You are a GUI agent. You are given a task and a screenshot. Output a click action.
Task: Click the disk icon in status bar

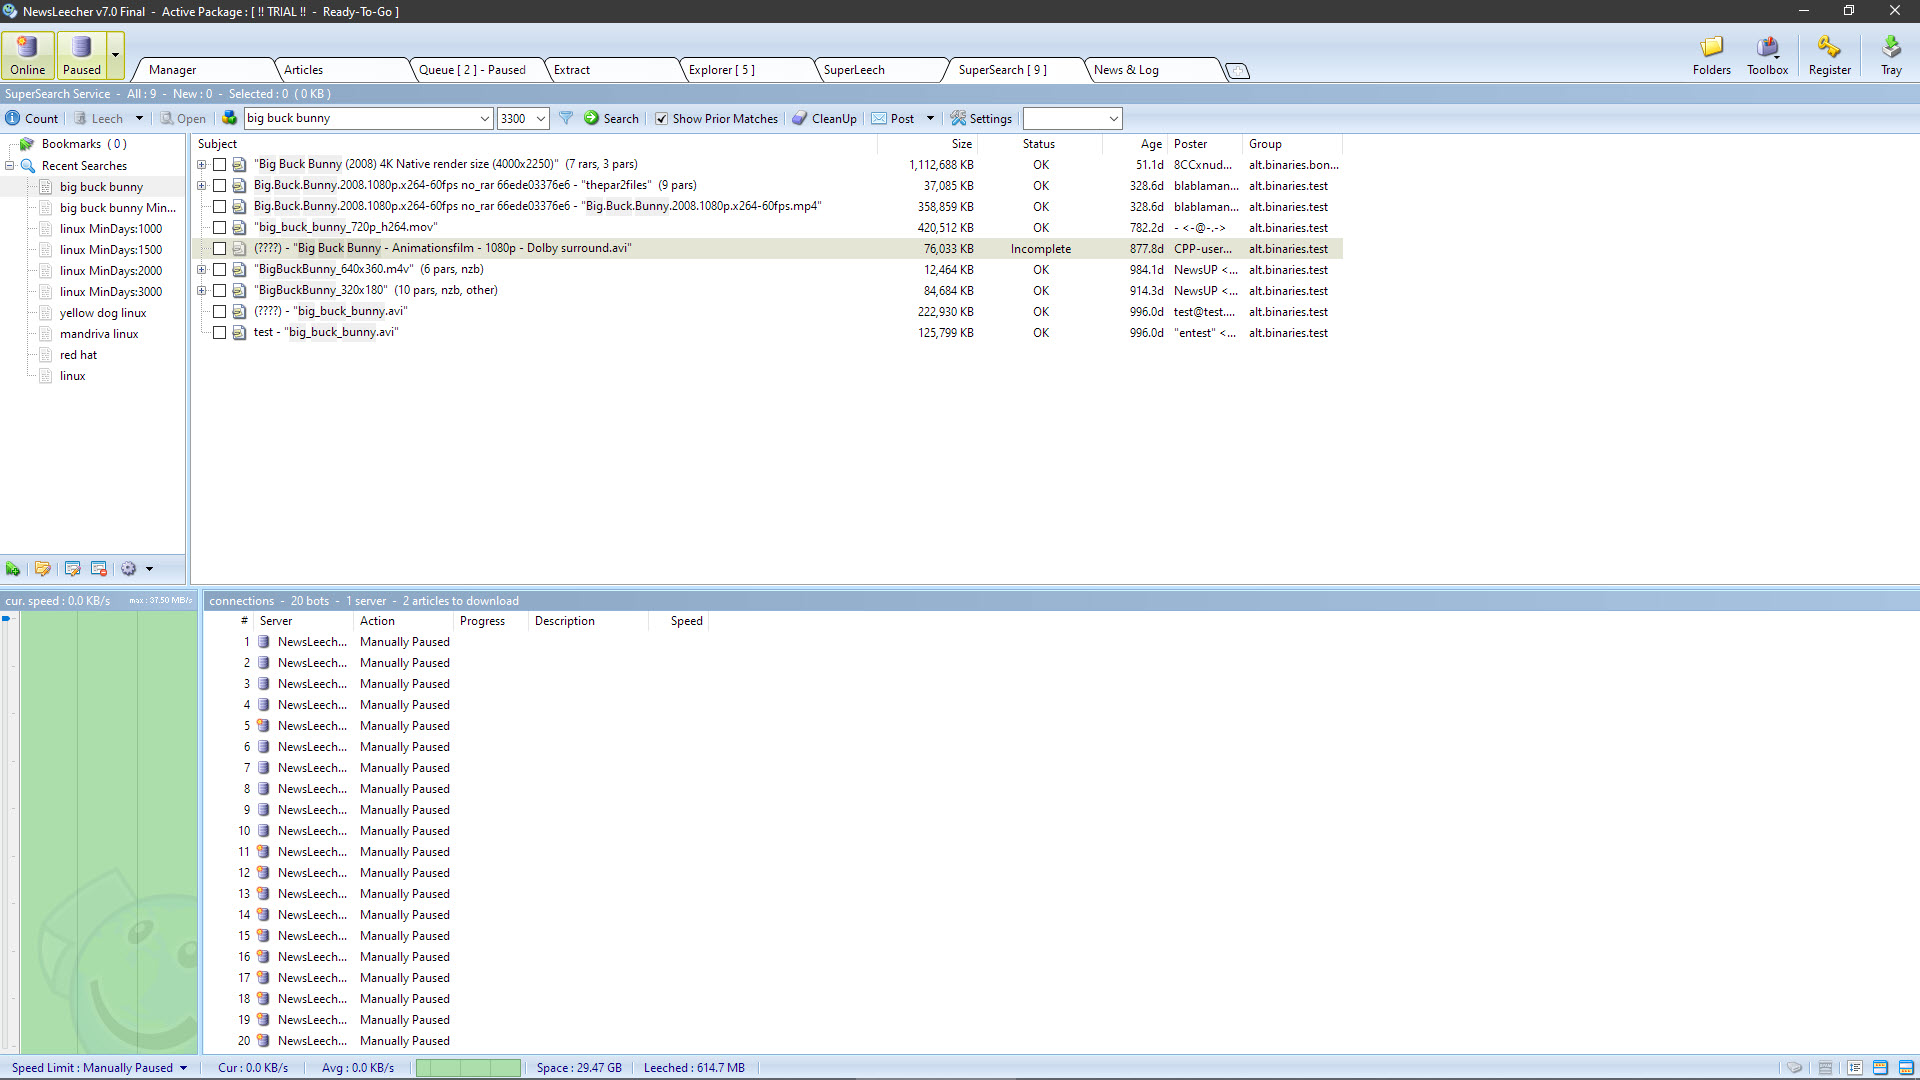1795,1068
